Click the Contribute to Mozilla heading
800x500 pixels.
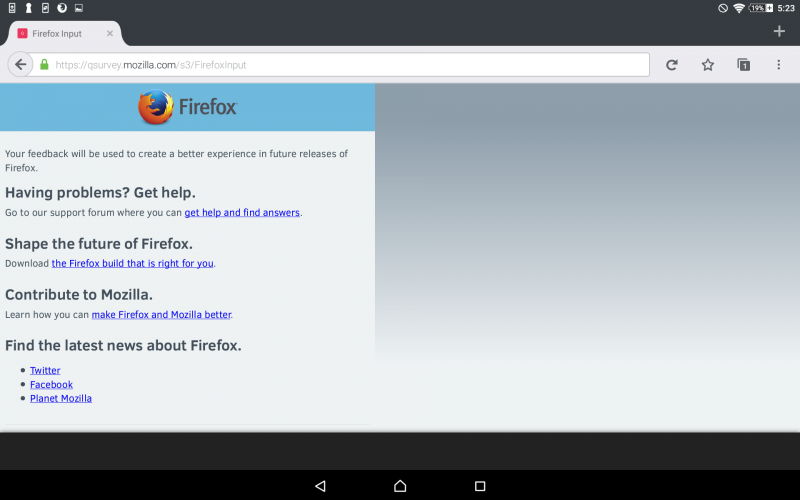pos(79,294)
